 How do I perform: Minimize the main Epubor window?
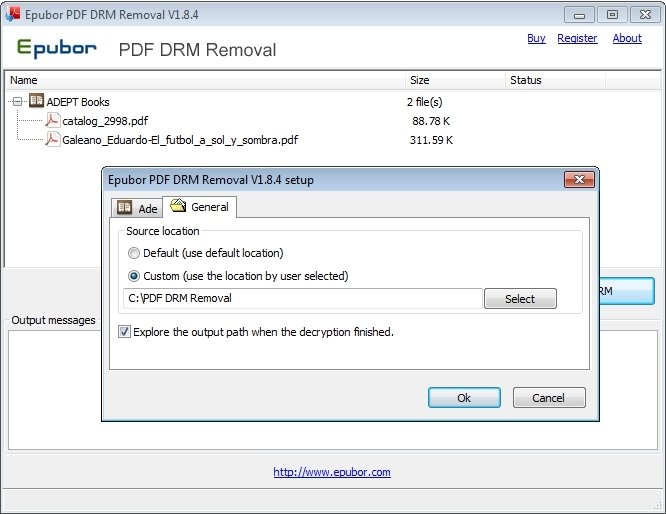tap(579, 15)
